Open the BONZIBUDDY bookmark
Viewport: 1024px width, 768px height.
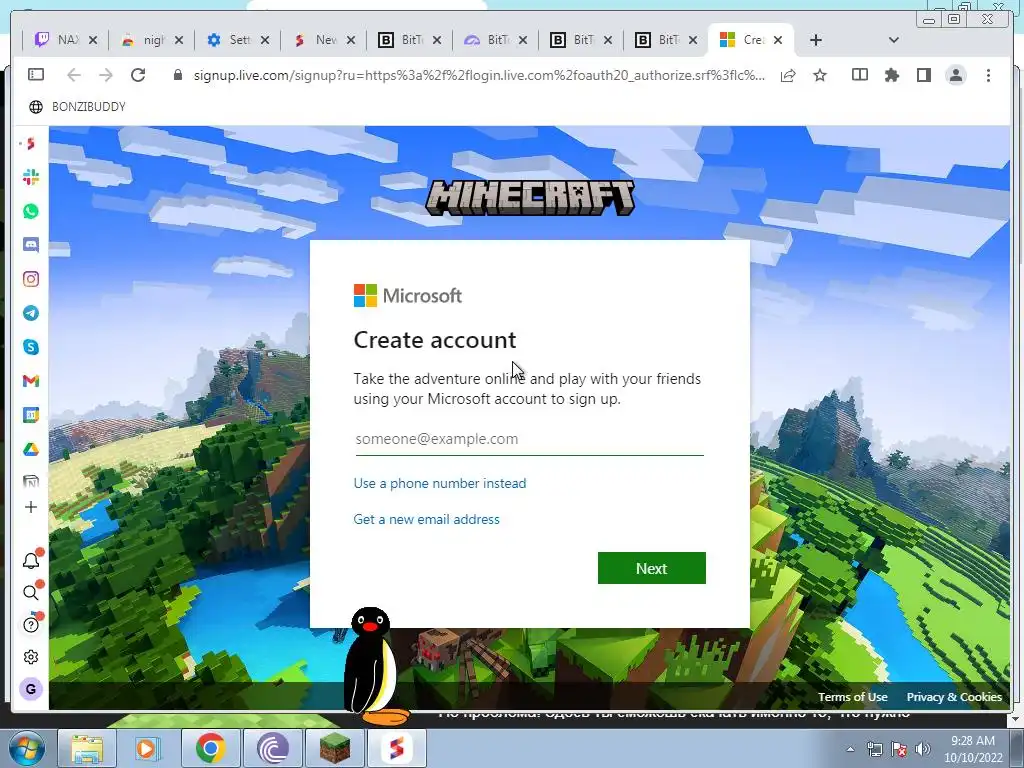coord(77,106)
